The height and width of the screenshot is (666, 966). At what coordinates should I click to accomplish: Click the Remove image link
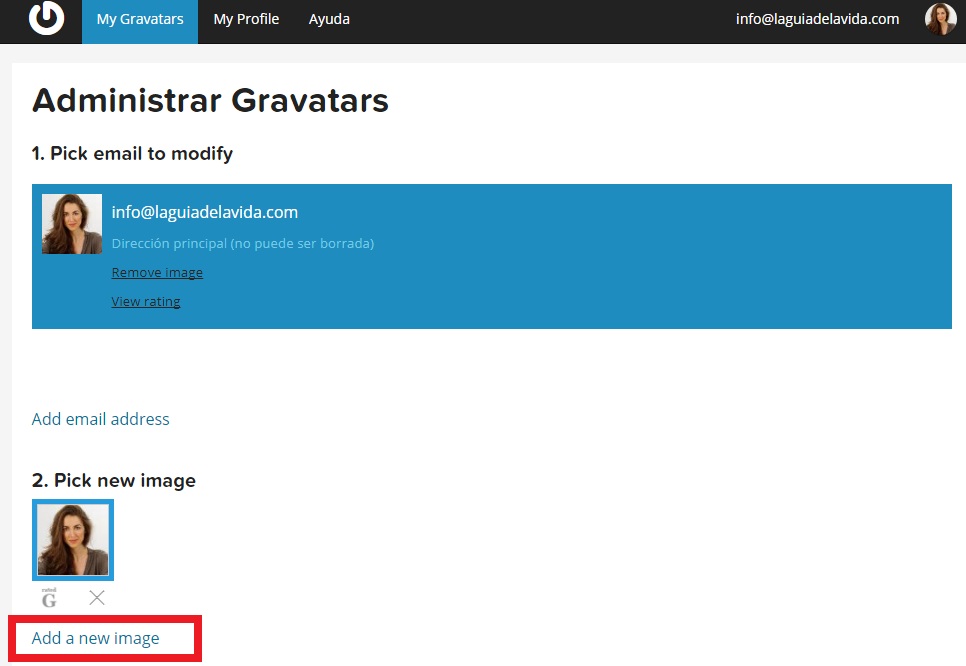click(157, 272)
